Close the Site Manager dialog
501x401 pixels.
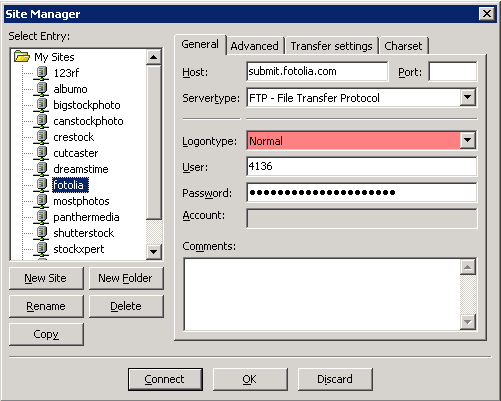pyautogui.click(x=487, y=14)
